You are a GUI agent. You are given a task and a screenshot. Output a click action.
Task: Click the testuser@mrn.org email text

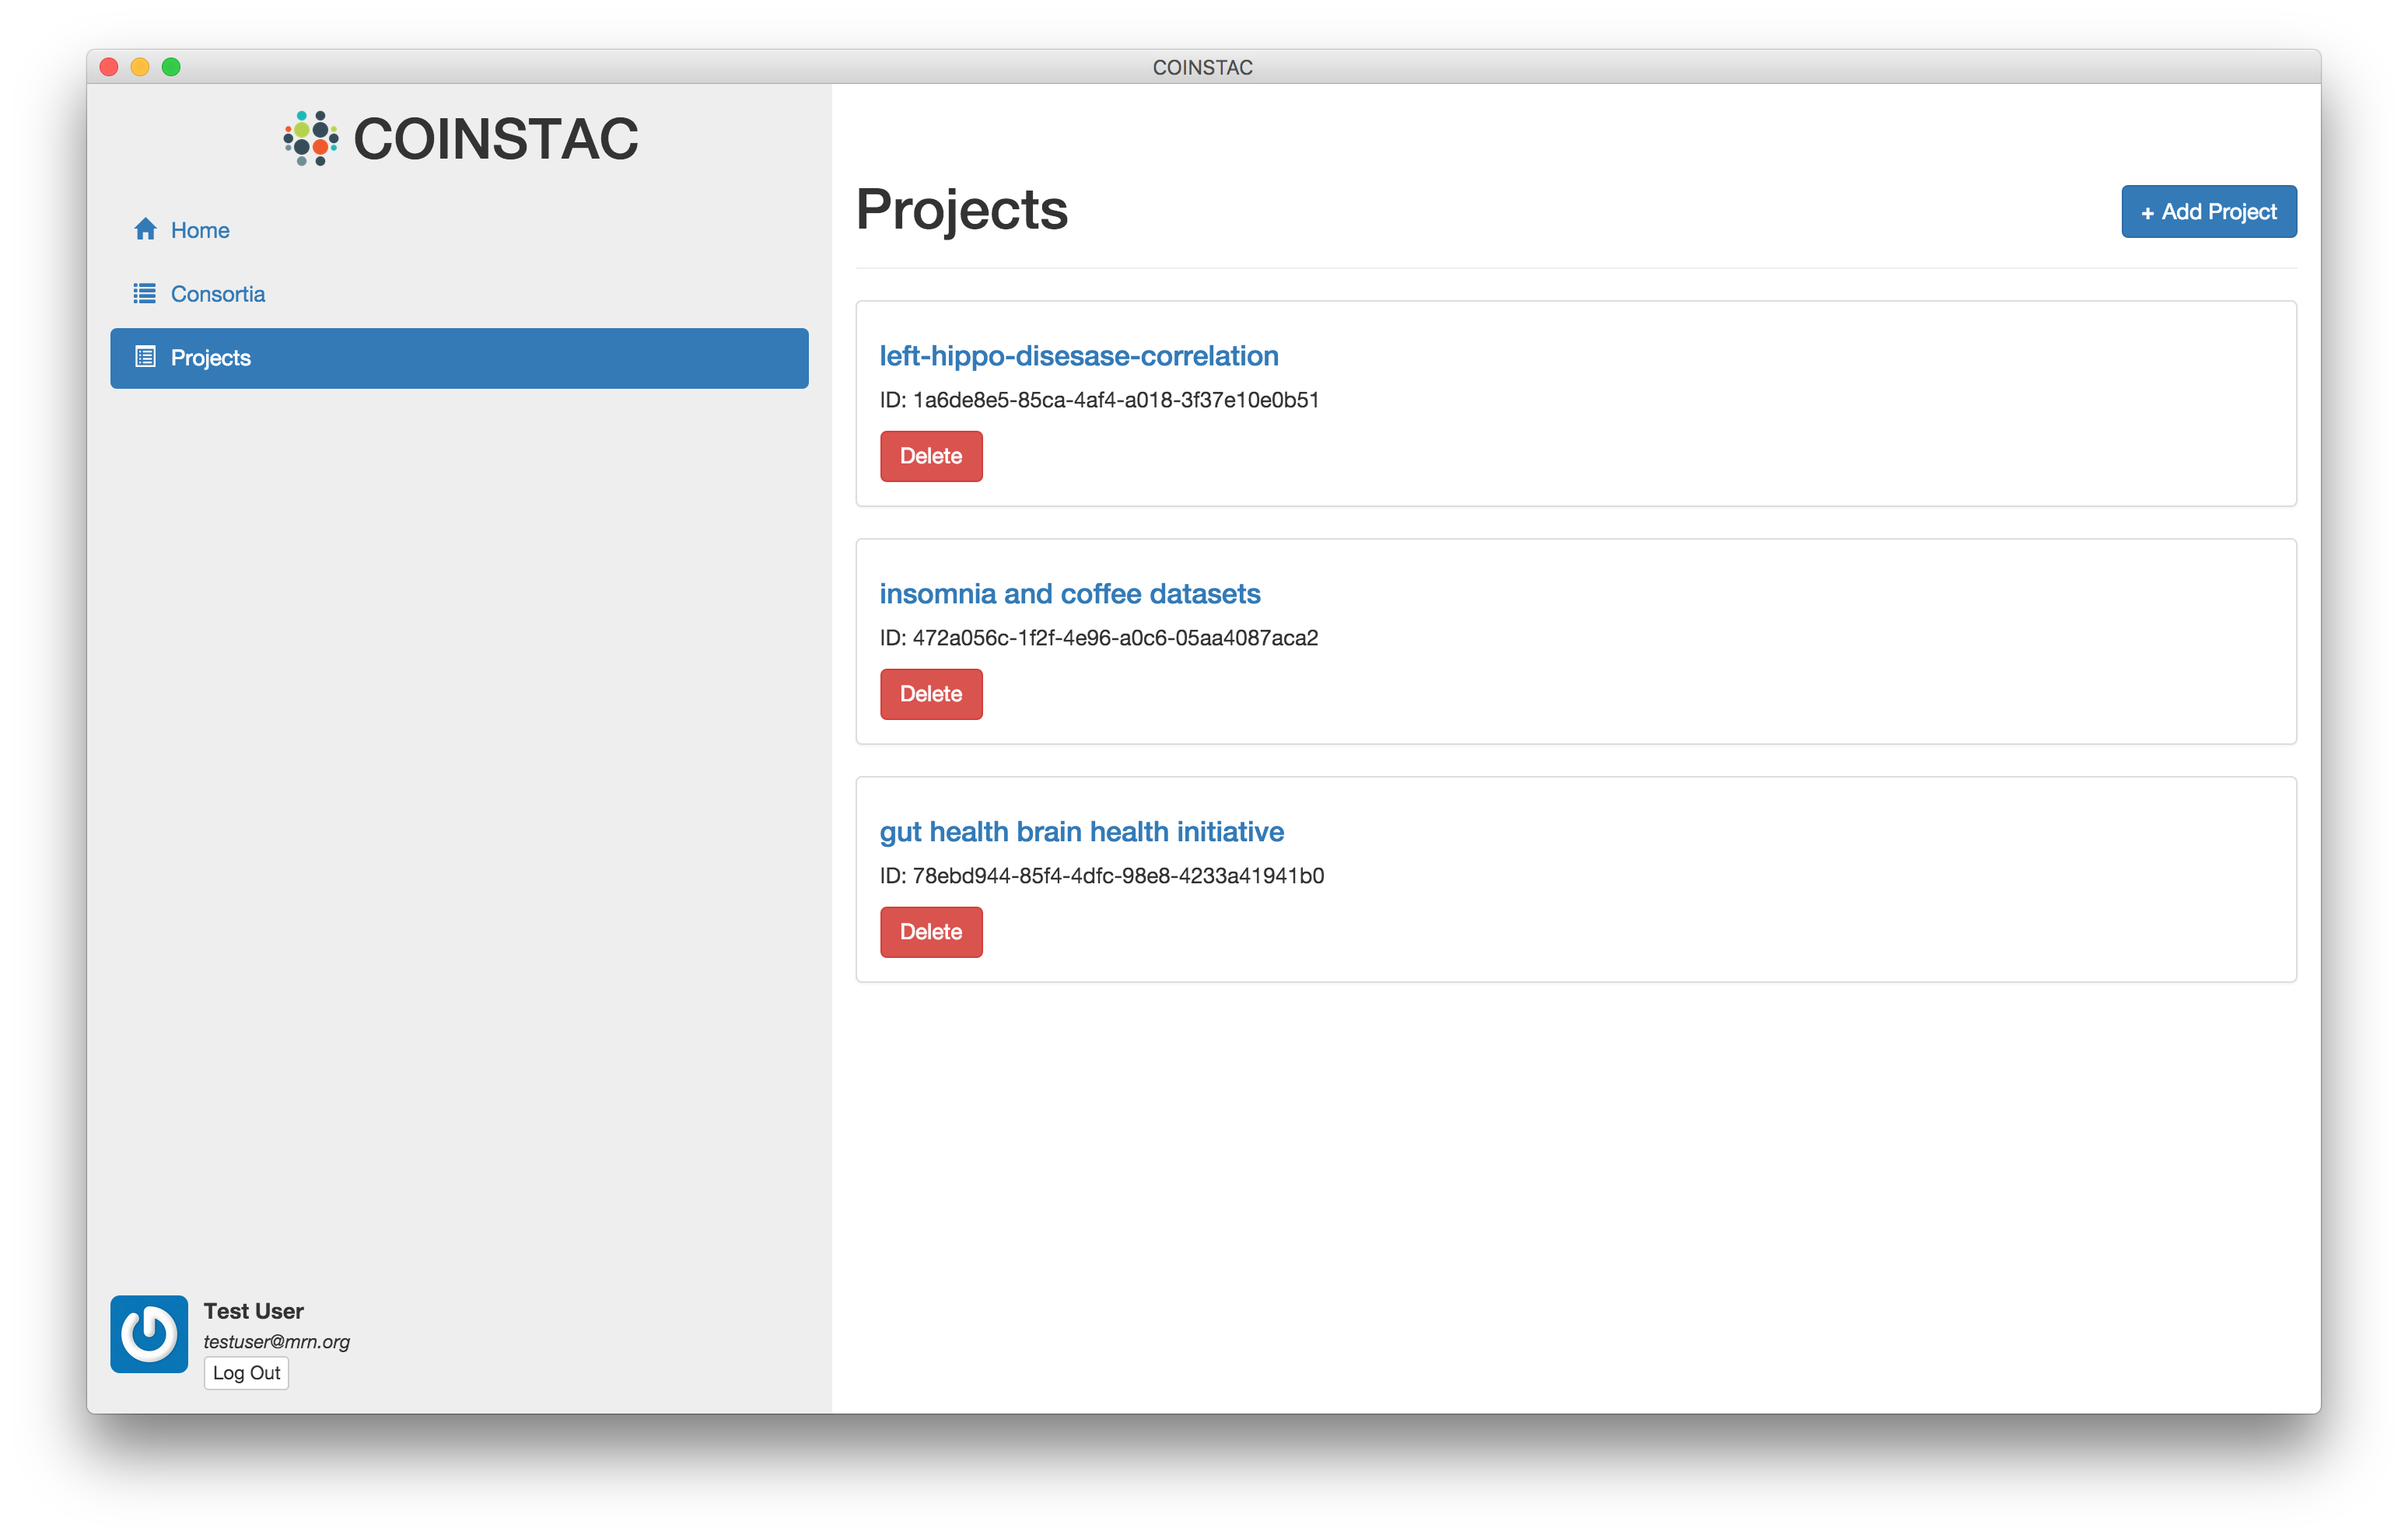click(x=276, y=1341)
